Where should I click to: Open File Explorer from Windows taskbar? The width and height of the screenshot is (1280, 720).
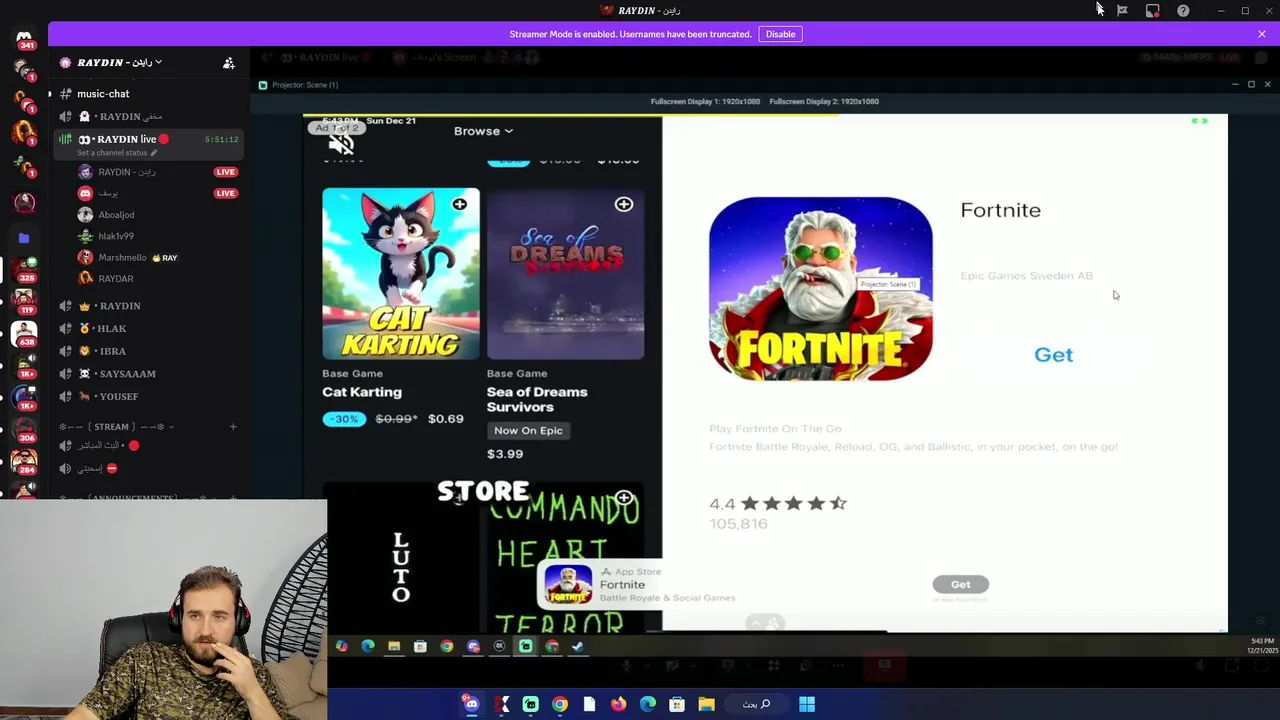(706, 704)
